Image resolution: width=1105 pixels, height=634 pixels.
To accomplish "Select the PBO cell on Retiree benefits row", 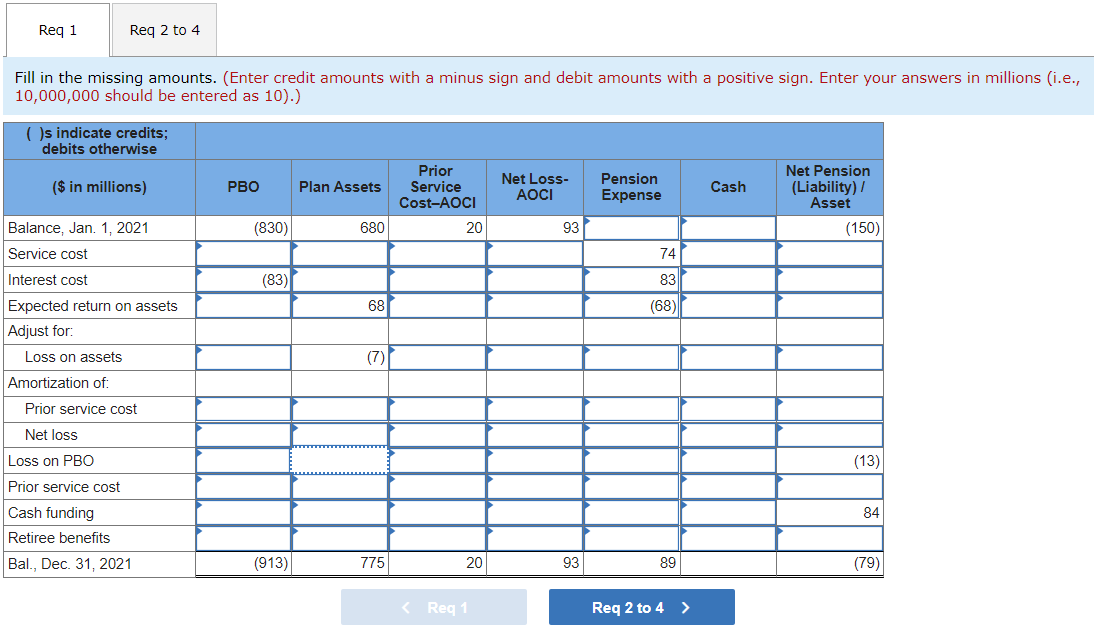I will click(242, 537).
